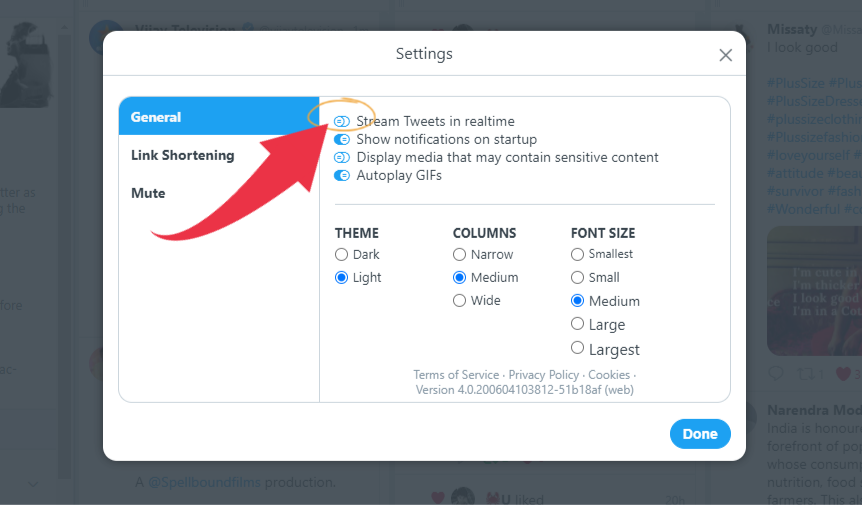This screenshot has height=505, width=862.
Task: Toggle sensitive content media display switch
Action: (342, 158)
